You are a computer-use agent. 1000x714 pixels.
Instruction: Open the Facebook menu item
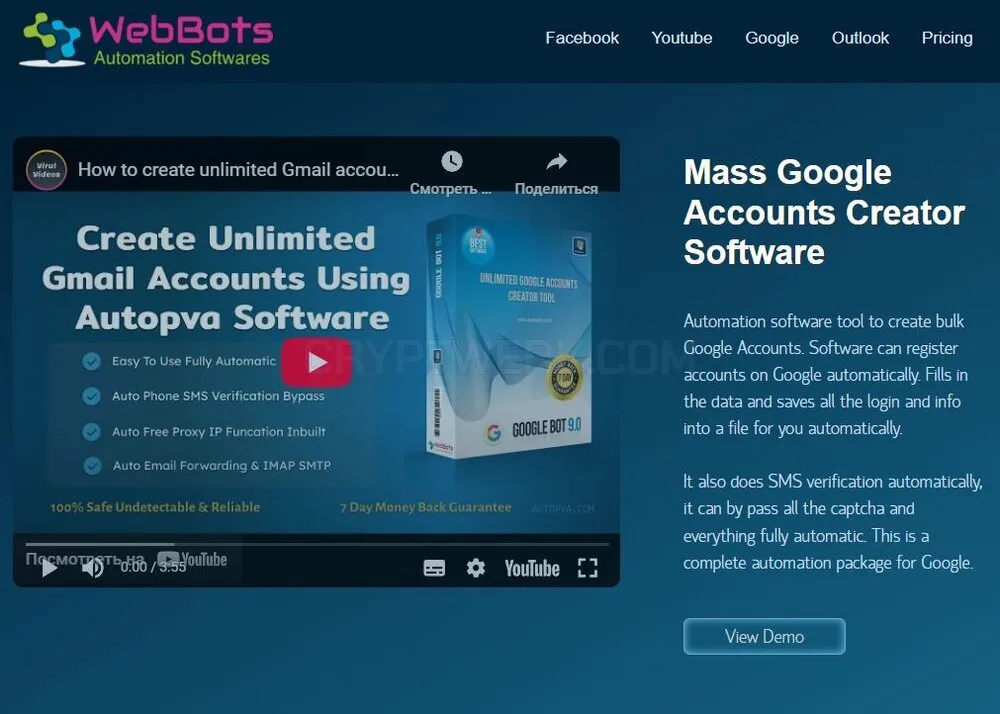pos(582,38)
